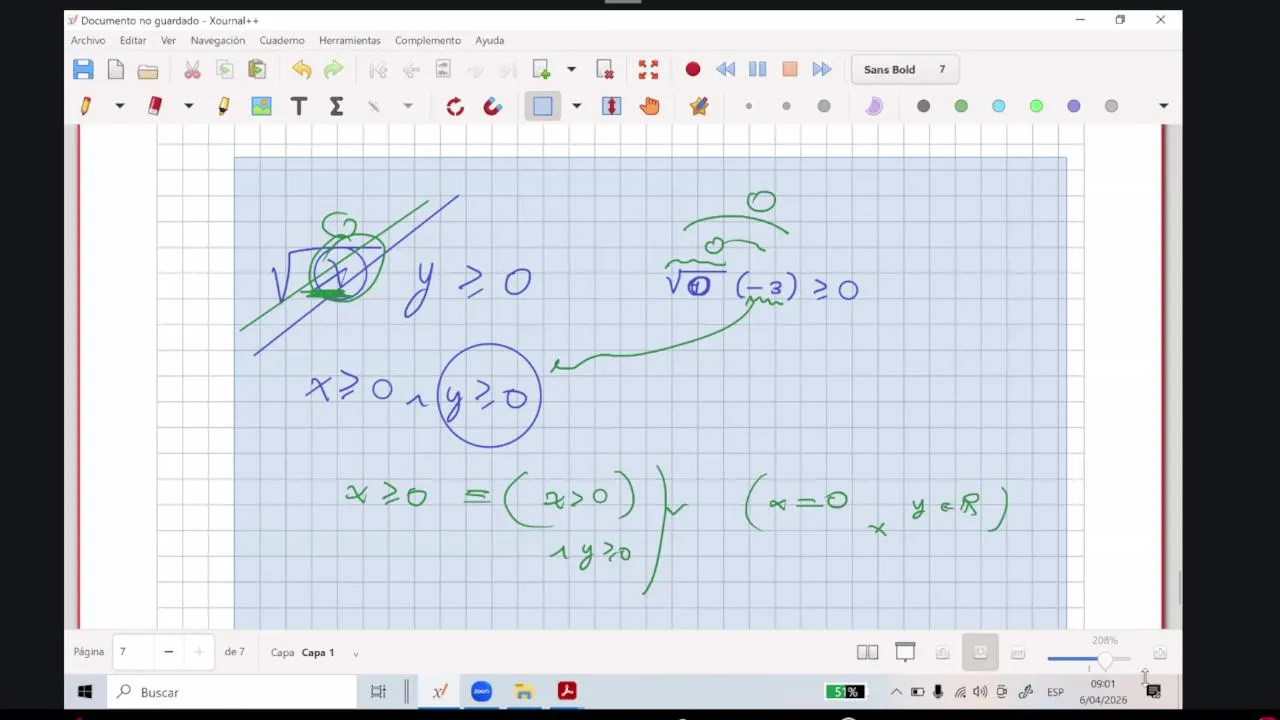1280x720 pixels.
Task: Start audio recording with the red circle
Action: [693, 69]
